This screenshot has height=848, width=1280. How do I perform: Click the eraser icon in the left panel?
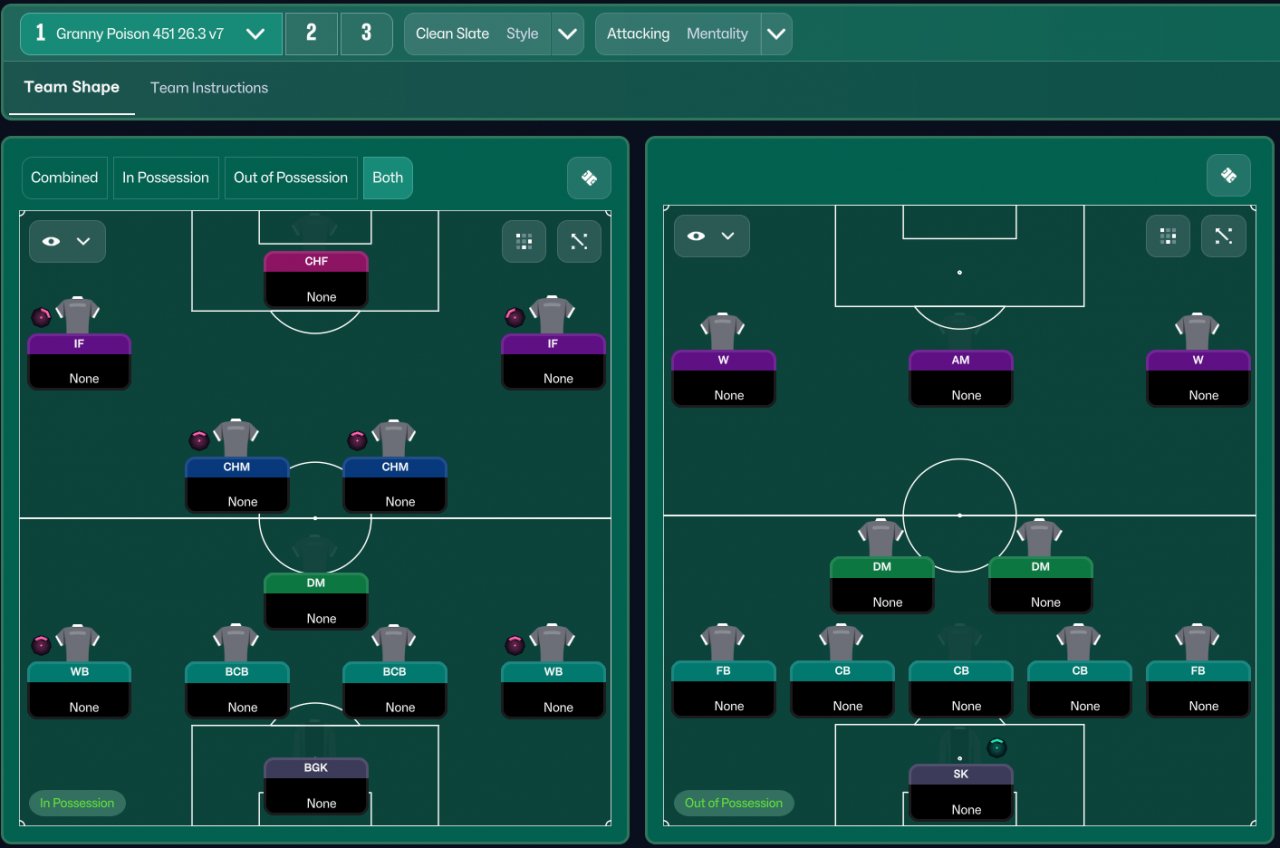589,178
